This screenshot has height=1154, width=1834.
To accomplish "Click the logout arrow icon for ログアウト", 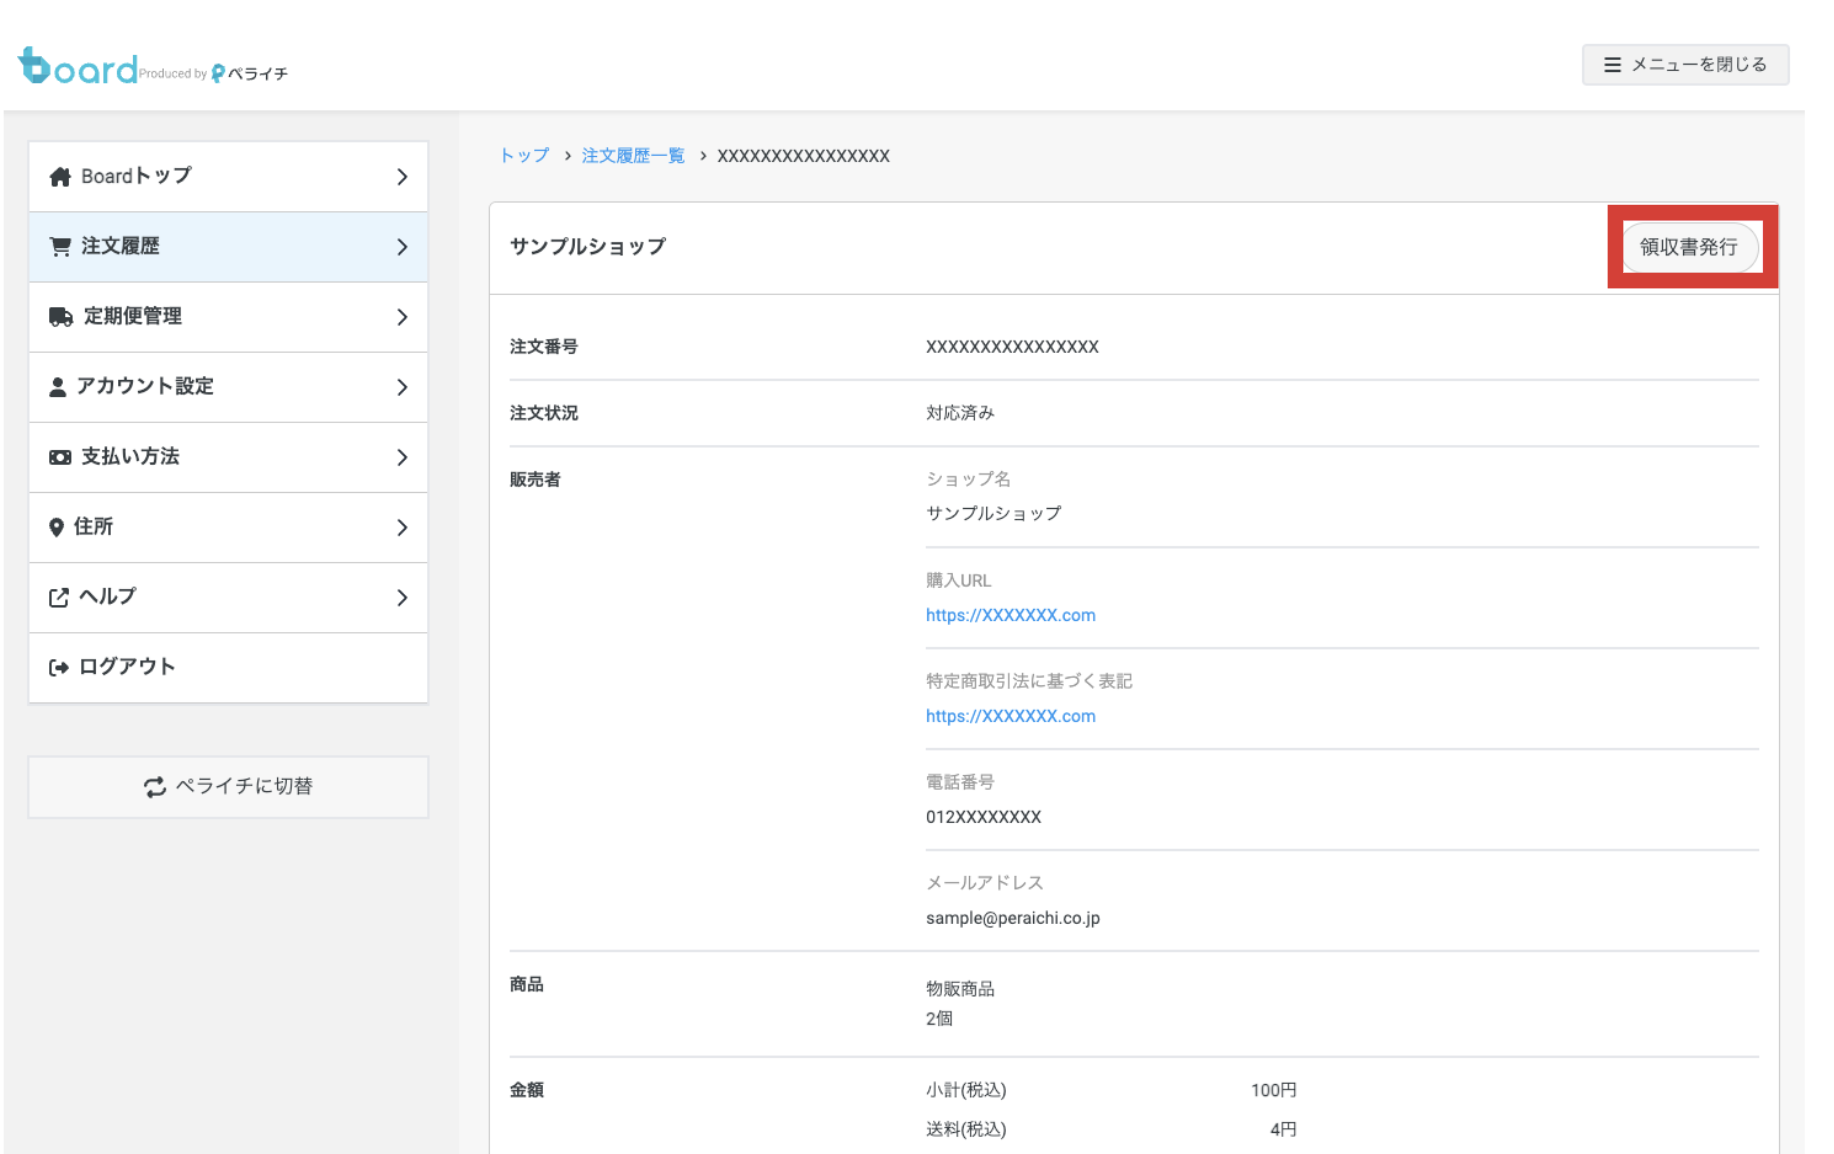I will coord(59,667).
